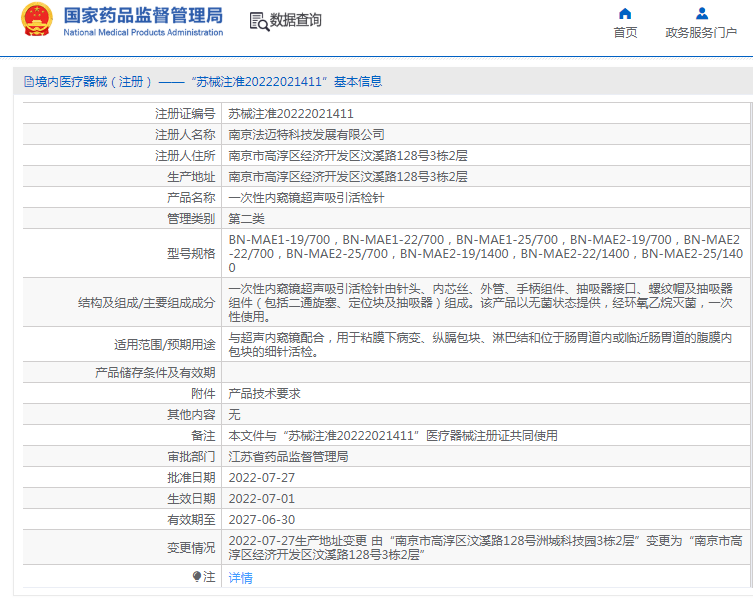The image size is (753, 600).
Task: Click National Medical Products Administration subtitle
Action: click(143, 32)
